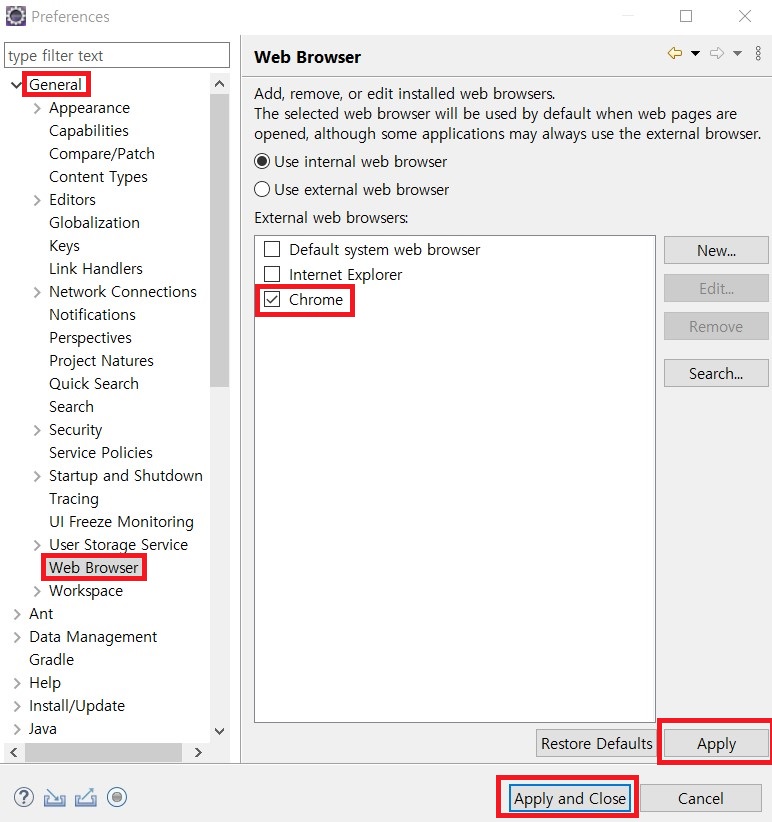Viewport: 772px width, 822px height.
Task: Click Restore Defaults button
Action: pos(596,743)
